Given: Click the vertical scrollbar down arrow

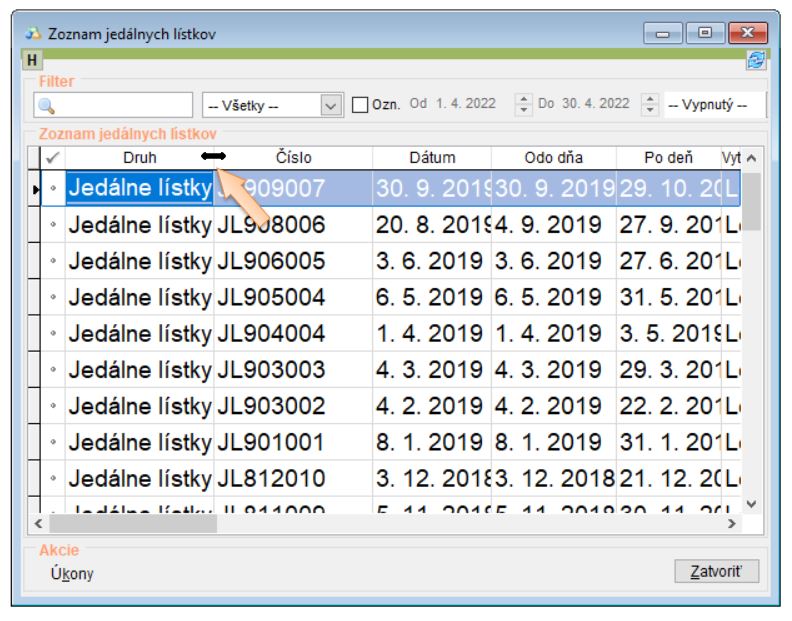Looking at the screenshot, I should 753,505.
